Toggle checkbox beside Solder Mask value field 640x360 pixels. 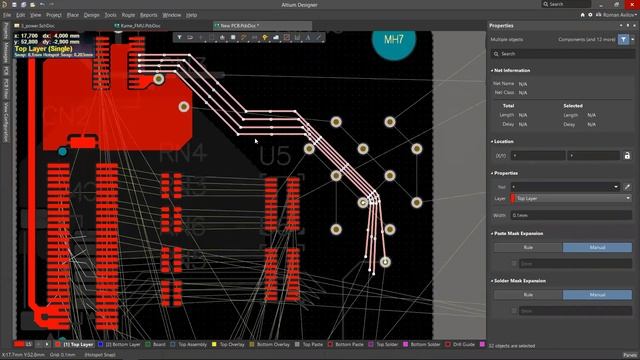point(514,311)
